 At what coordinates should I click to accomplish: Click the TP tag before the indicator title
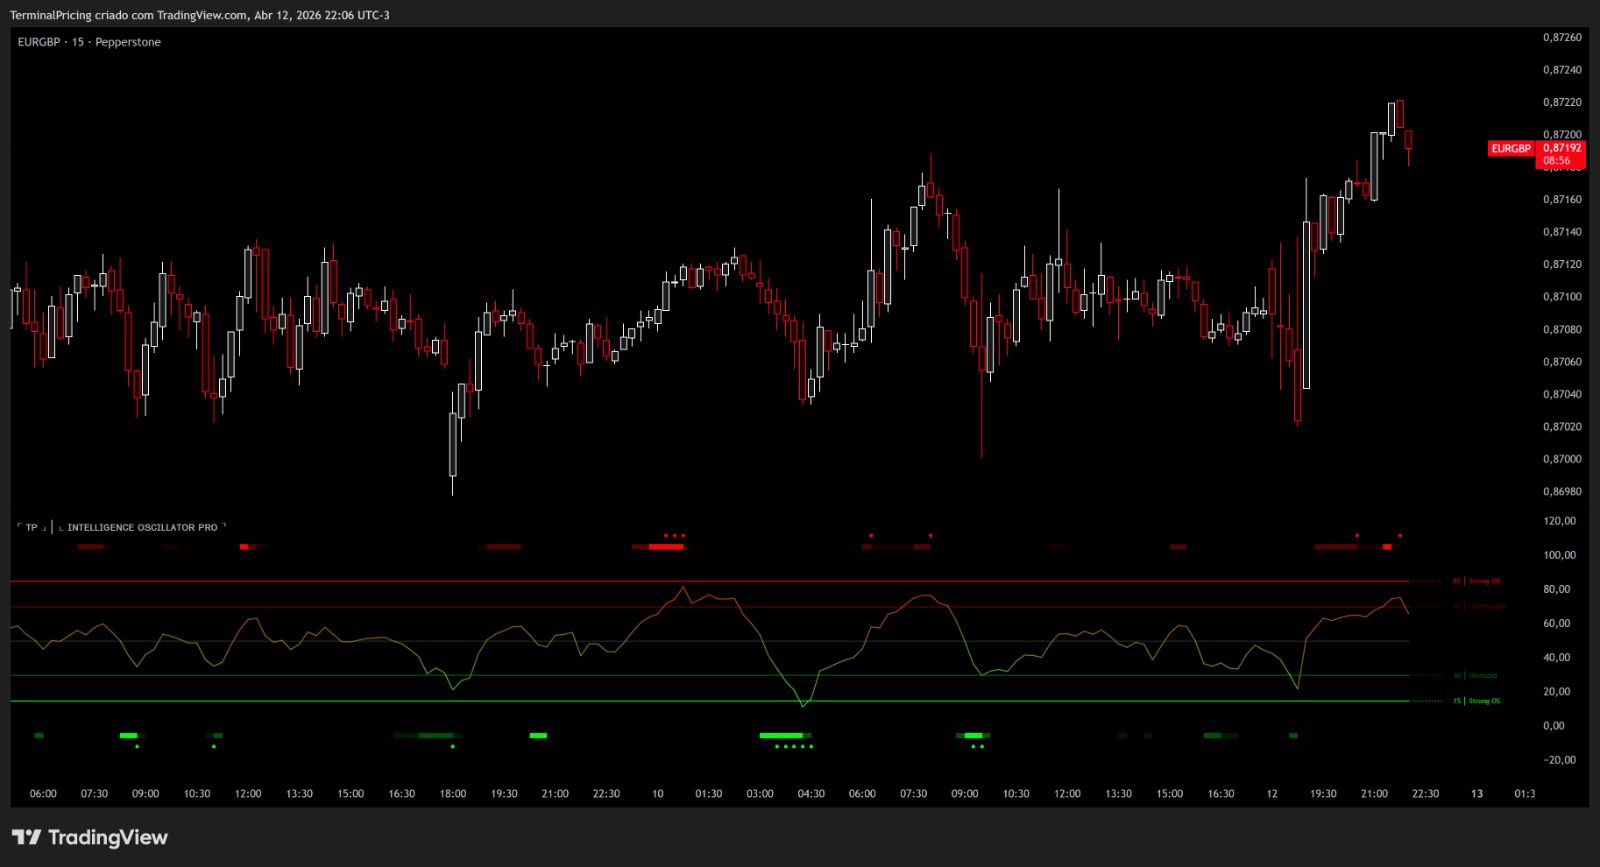coord(31,527)
